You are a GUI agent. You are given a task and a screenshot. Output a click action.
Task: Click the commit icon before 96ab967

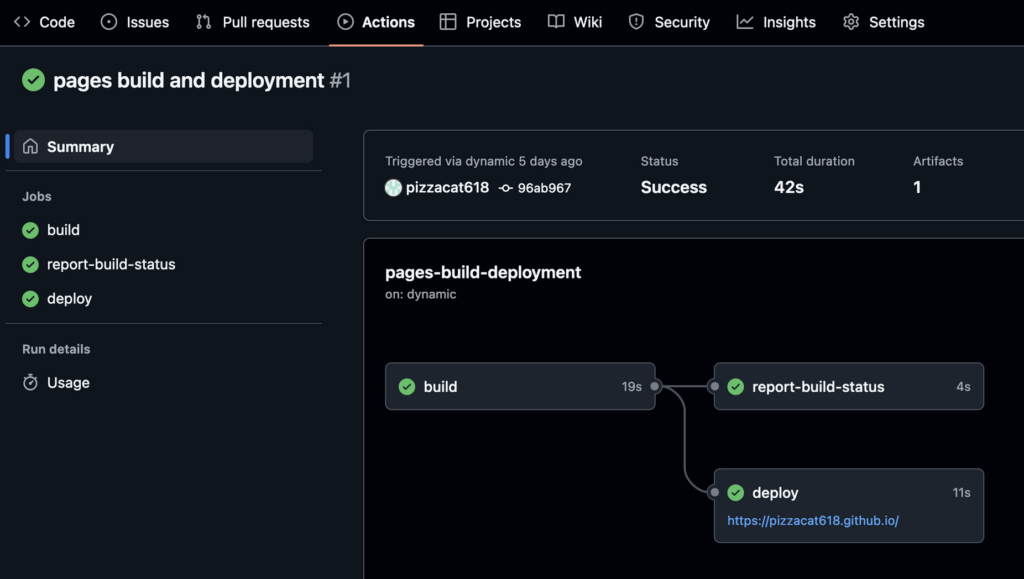(x=505, y=188)
